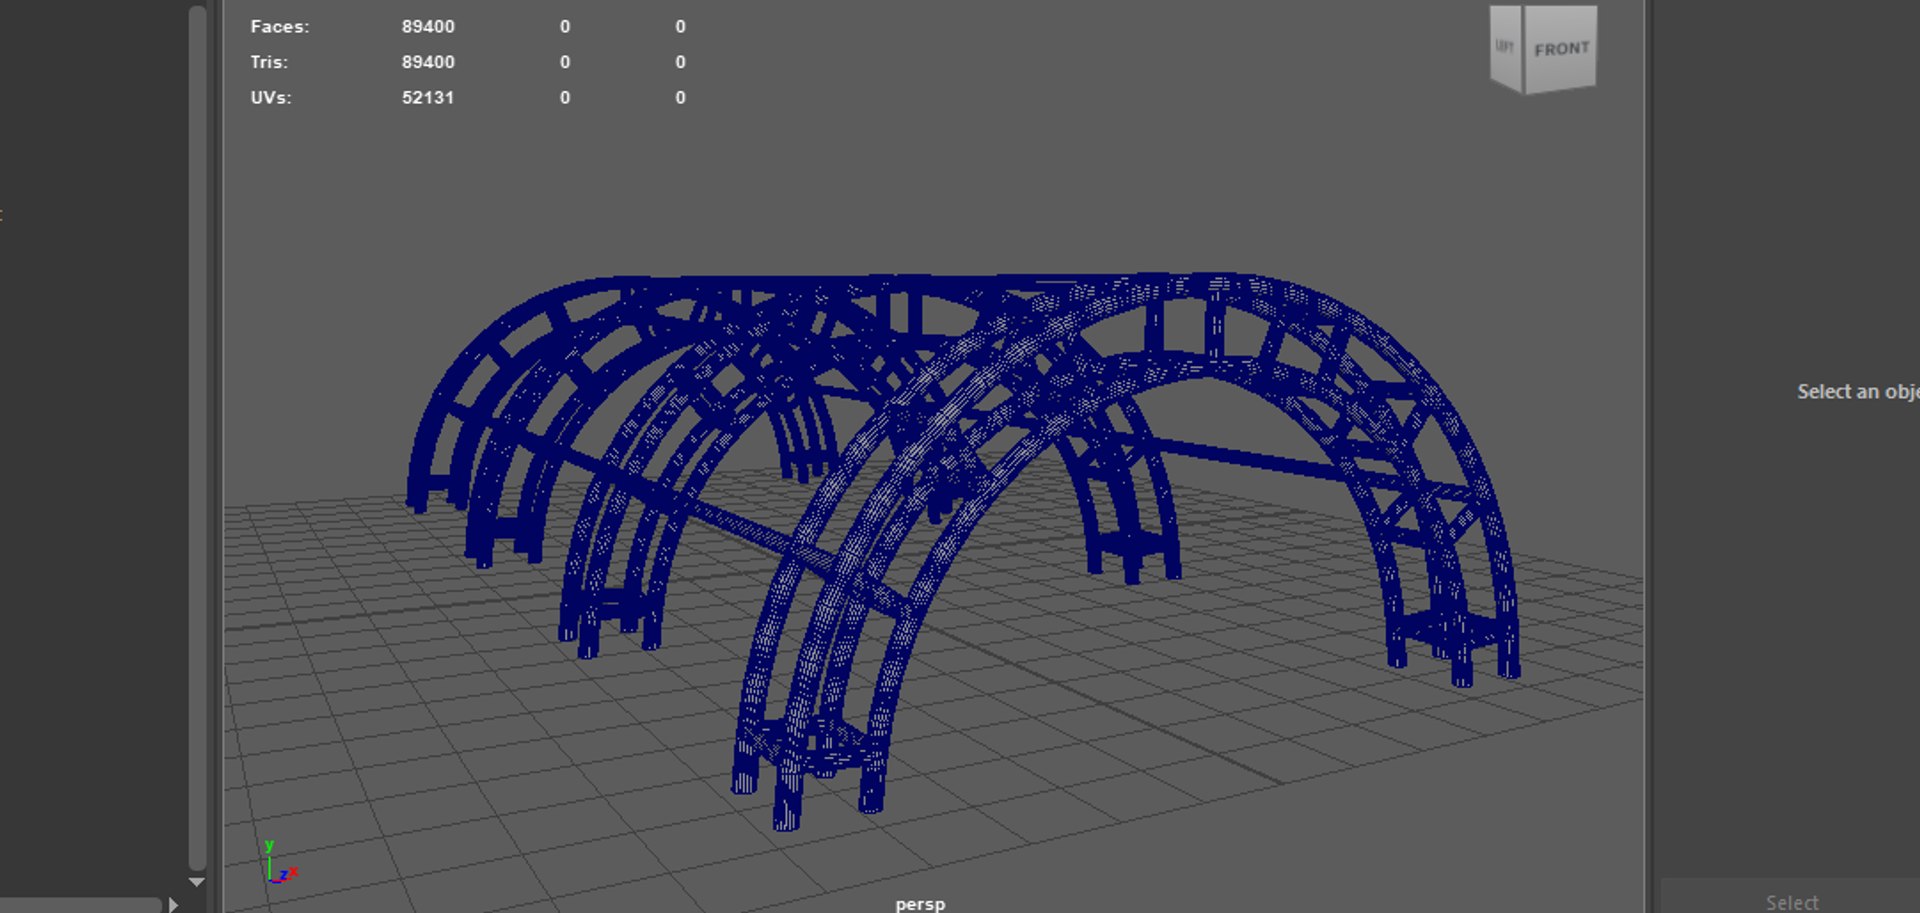
Task: Click the LEFT face of the view cube
Action: 1505,48
